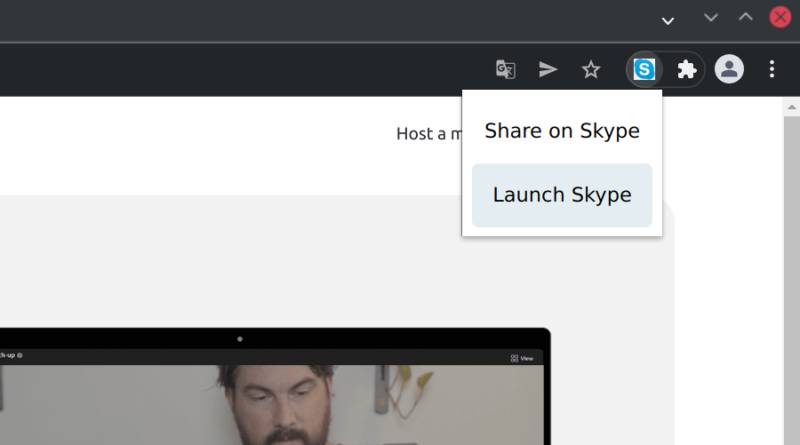Open the Extensions puzzle piece menu
The width and height of the screenshot is (800, 445).
[686, 69]
